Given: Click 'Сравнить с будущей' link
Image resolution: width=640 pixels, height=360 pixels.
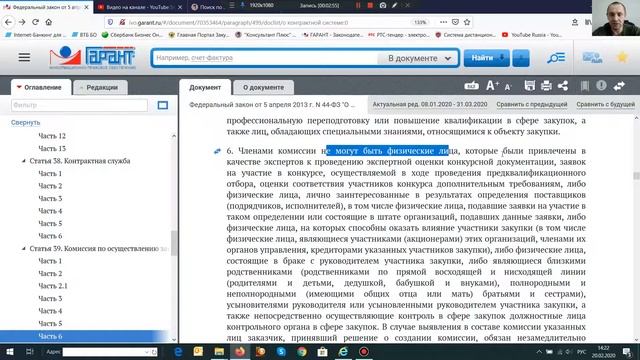Looking at the screenshot, I should click(605, 104).
